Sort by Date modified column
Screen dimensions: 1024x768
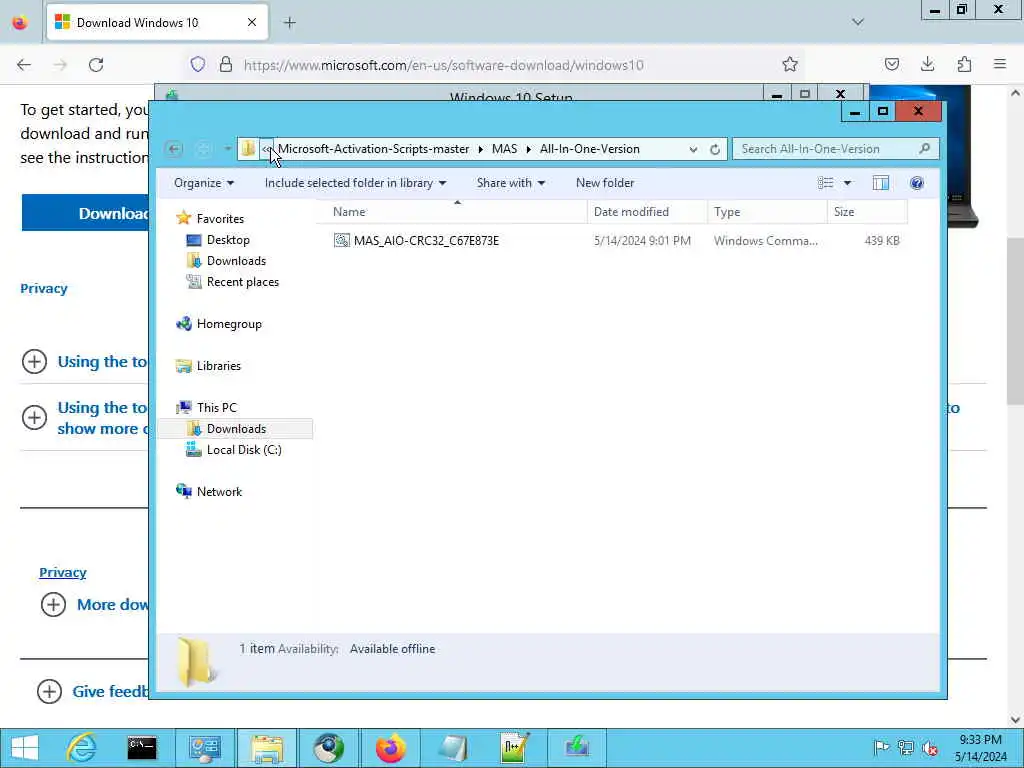tap(647, 212)
